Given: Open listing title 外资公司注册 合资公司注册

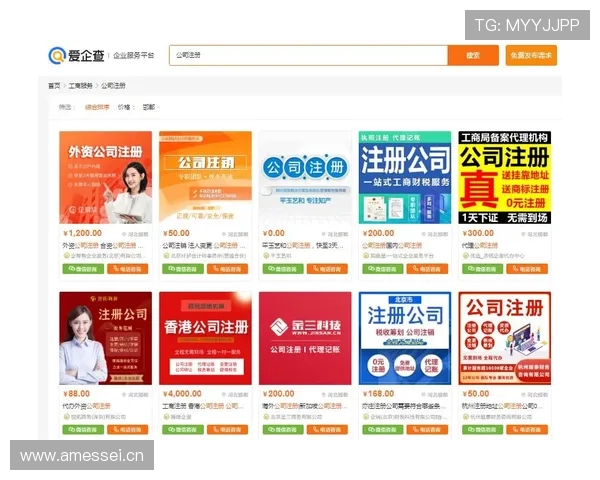Looking at the screenshot, I should 103,245.
